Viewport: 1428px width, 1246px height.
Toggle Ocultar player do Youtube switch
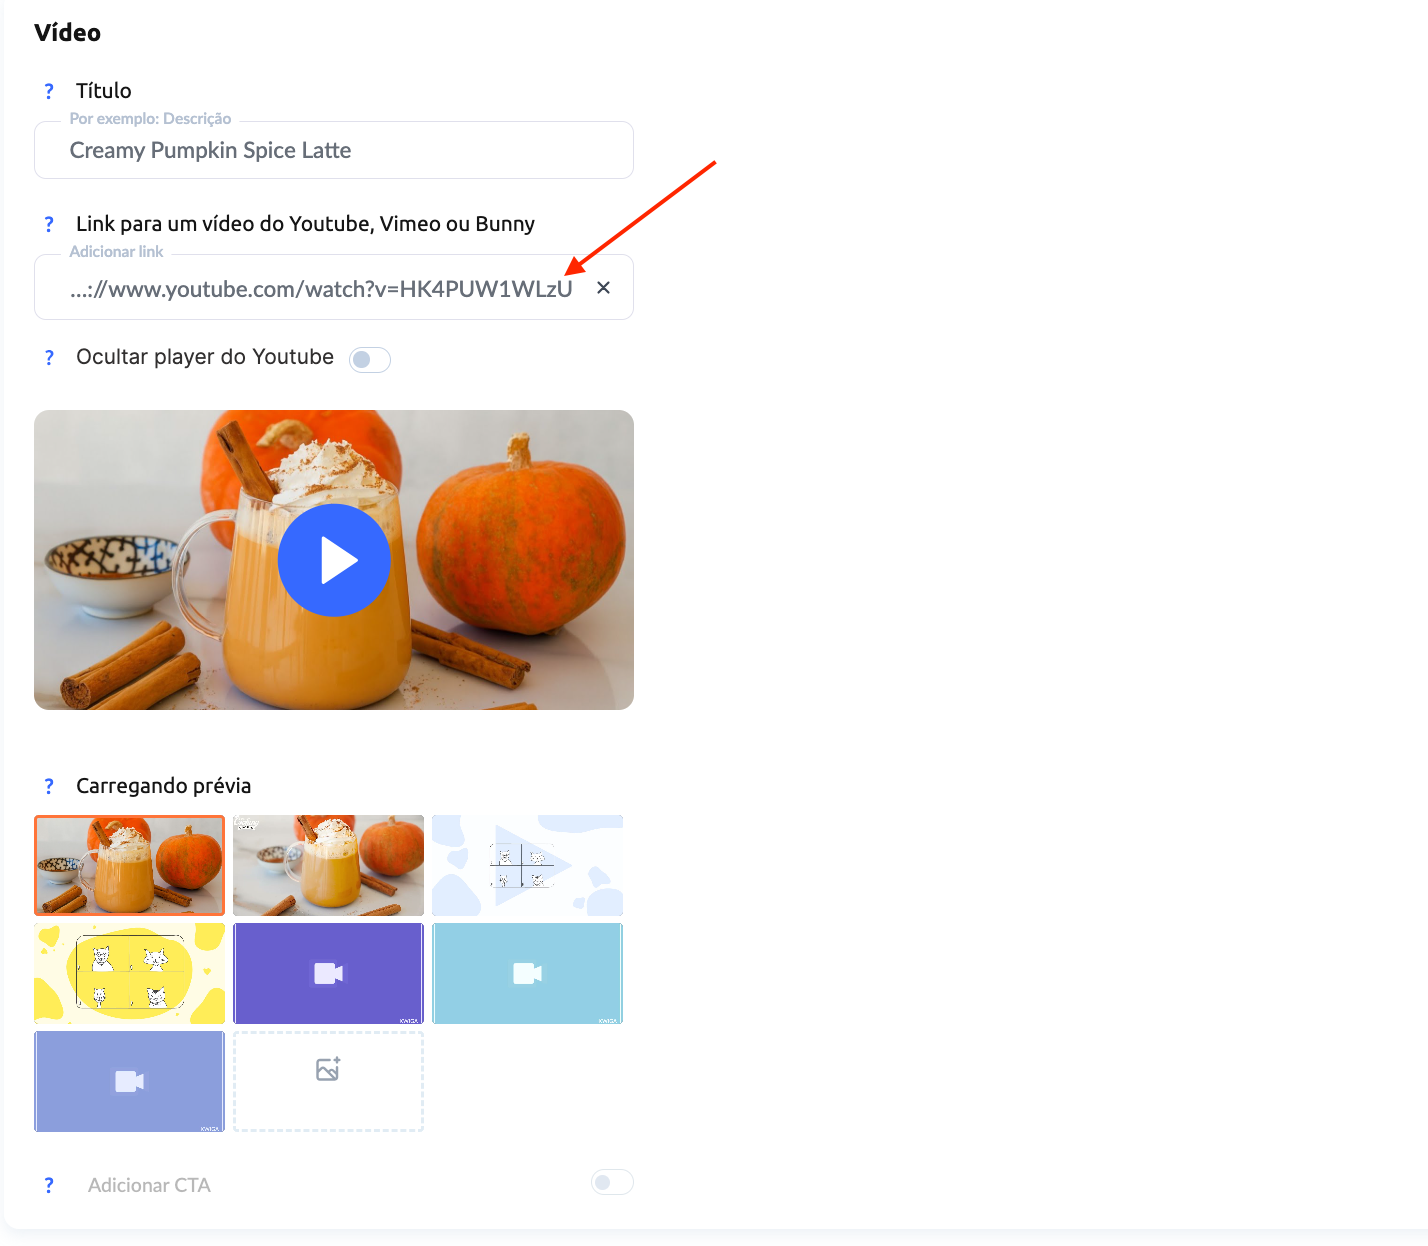tap(370, 359)
